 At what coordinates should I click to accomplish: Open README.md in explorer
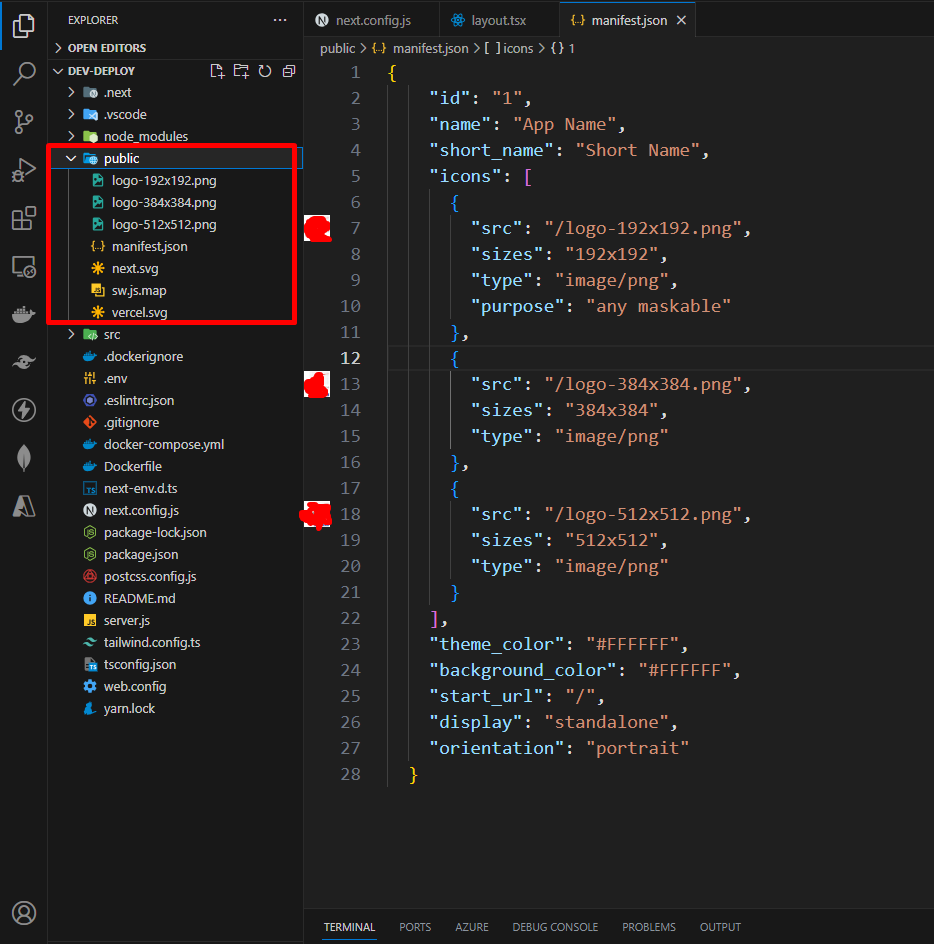click(x=175, y=598)
